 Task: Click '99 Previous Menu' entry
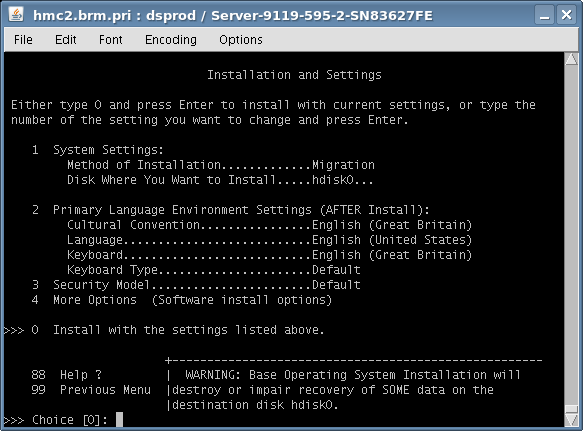[x=91, y=390]
